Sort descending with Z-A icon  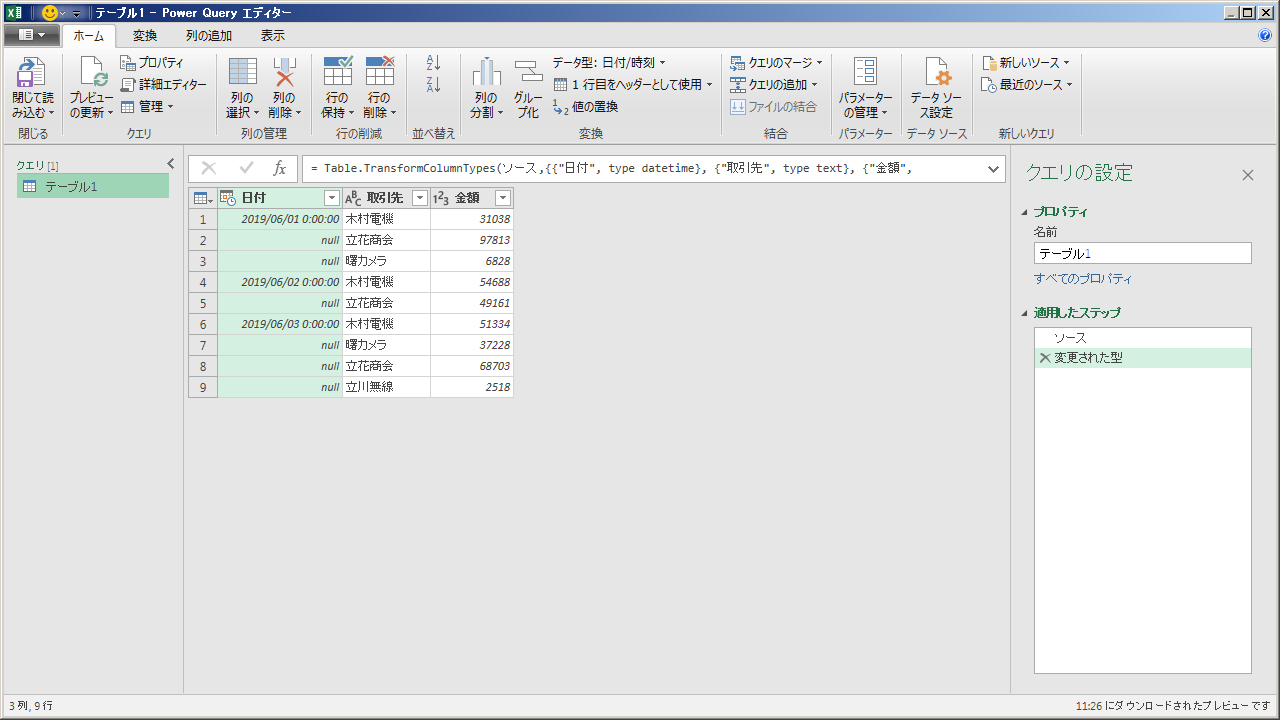point(433,85)
